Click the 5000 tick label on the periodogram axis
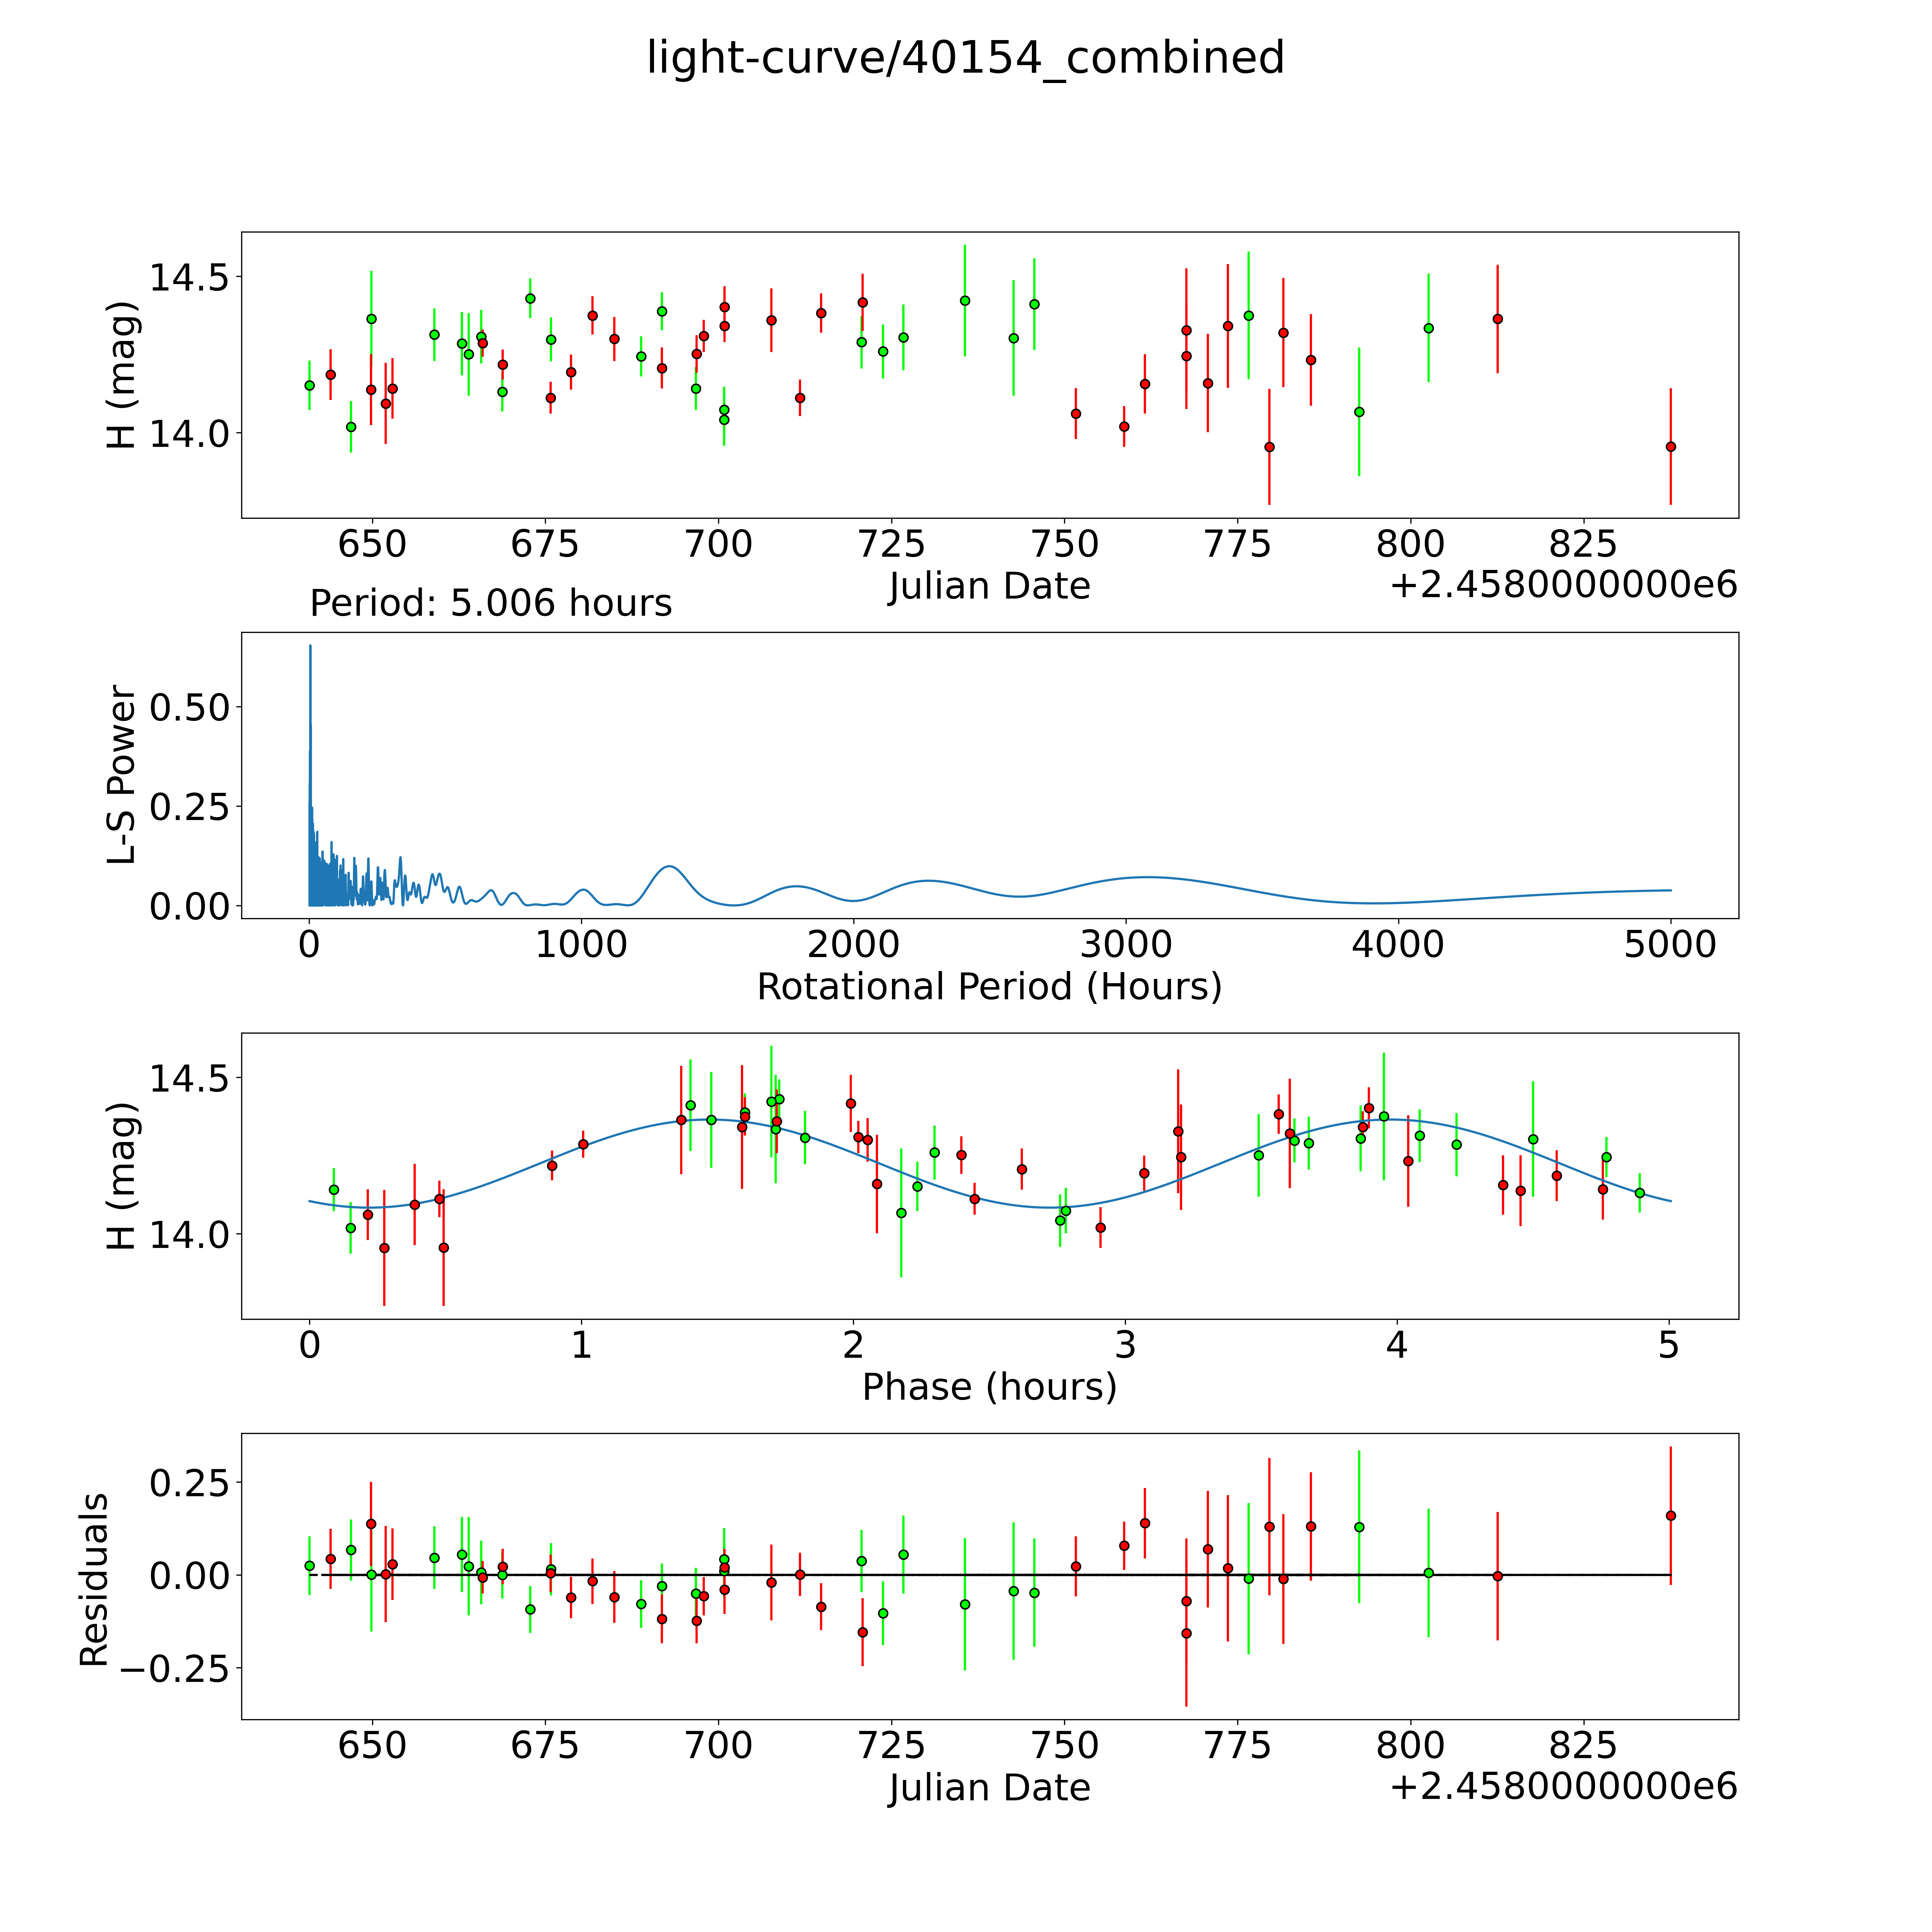The height and width of the screenshot is (1932, 1932). [1669, 945]
